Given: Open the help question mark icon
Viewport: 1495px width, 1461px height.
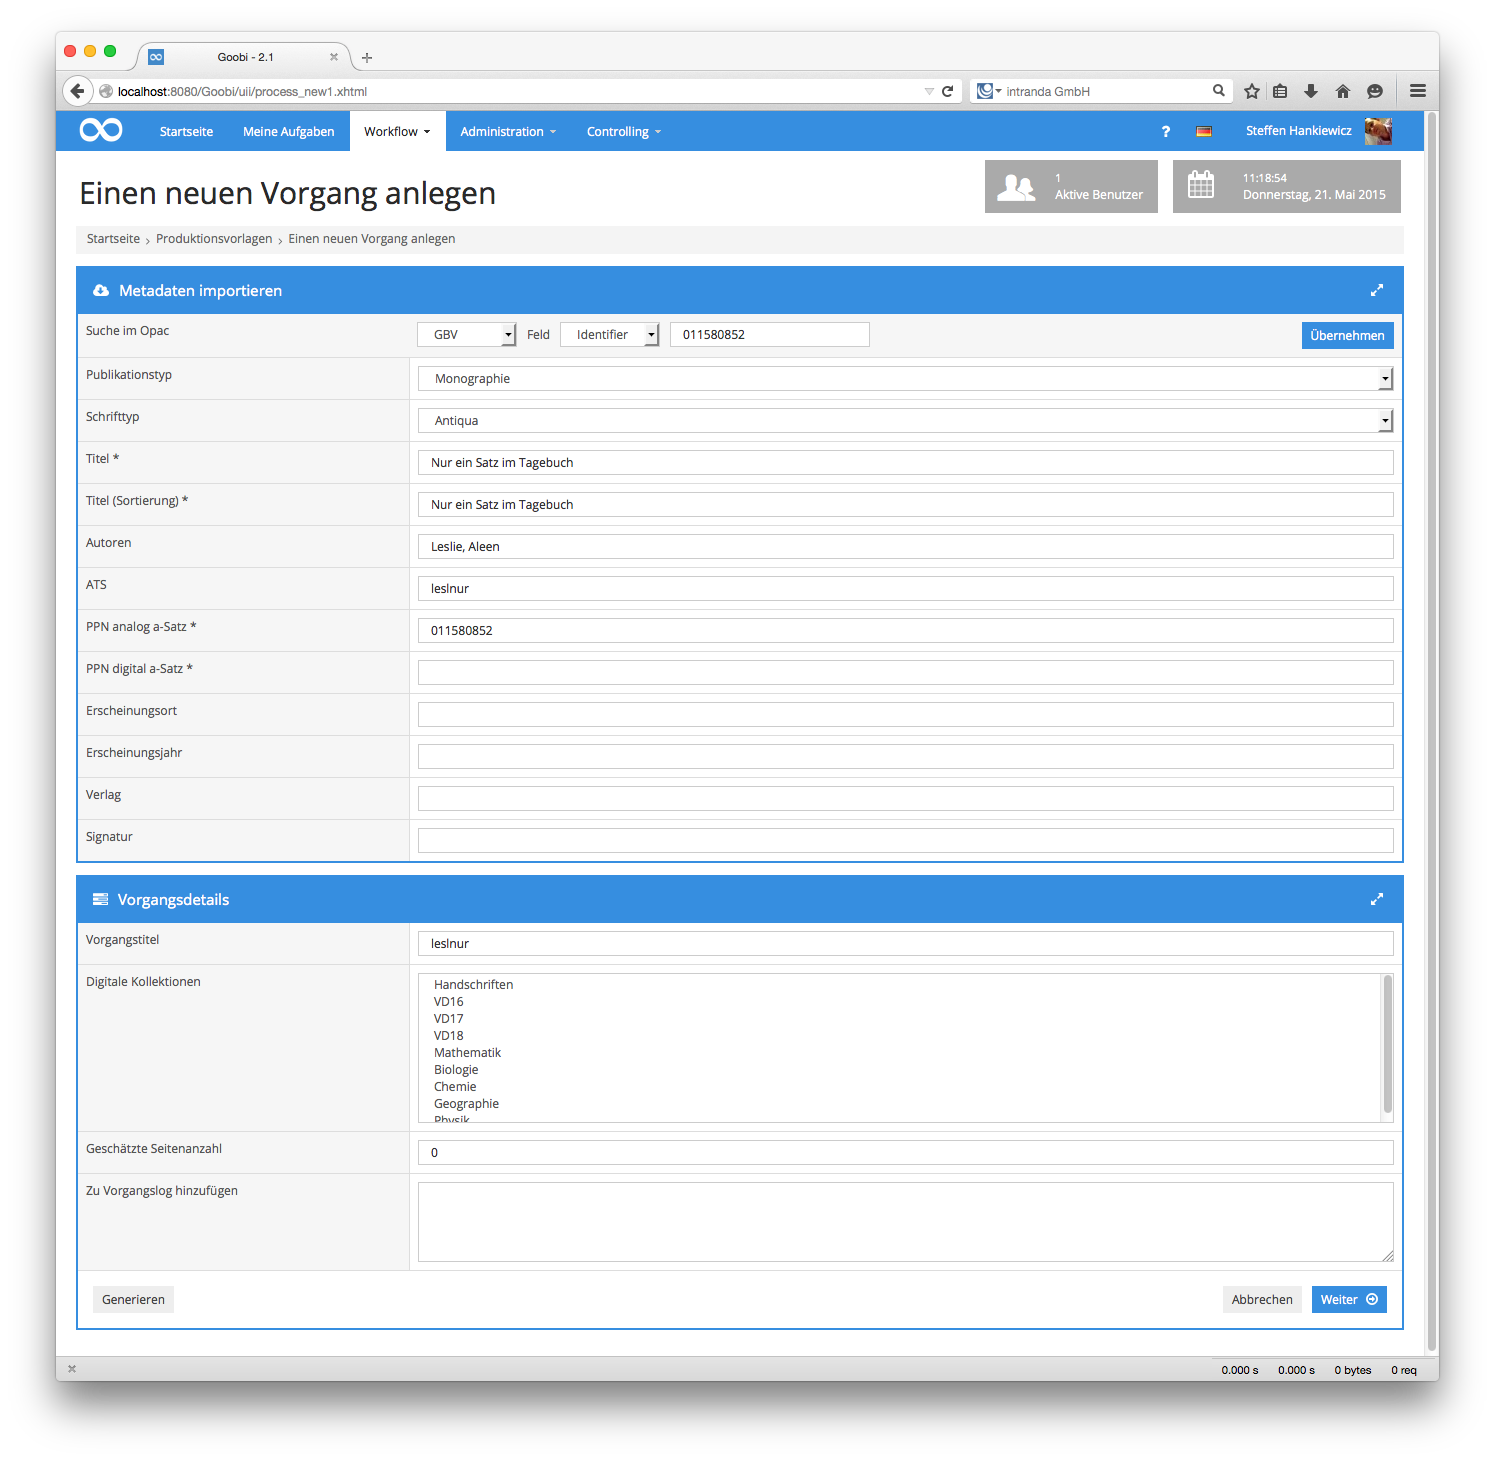Looking at the screenshot, I should point(1165,131).
